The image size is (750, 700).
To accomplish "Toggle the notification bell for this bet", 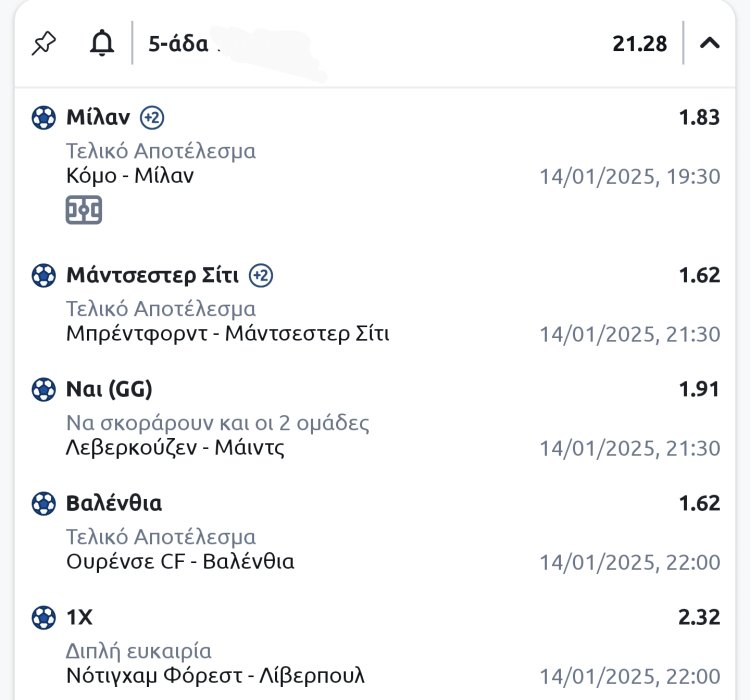I will pos(101,43).
